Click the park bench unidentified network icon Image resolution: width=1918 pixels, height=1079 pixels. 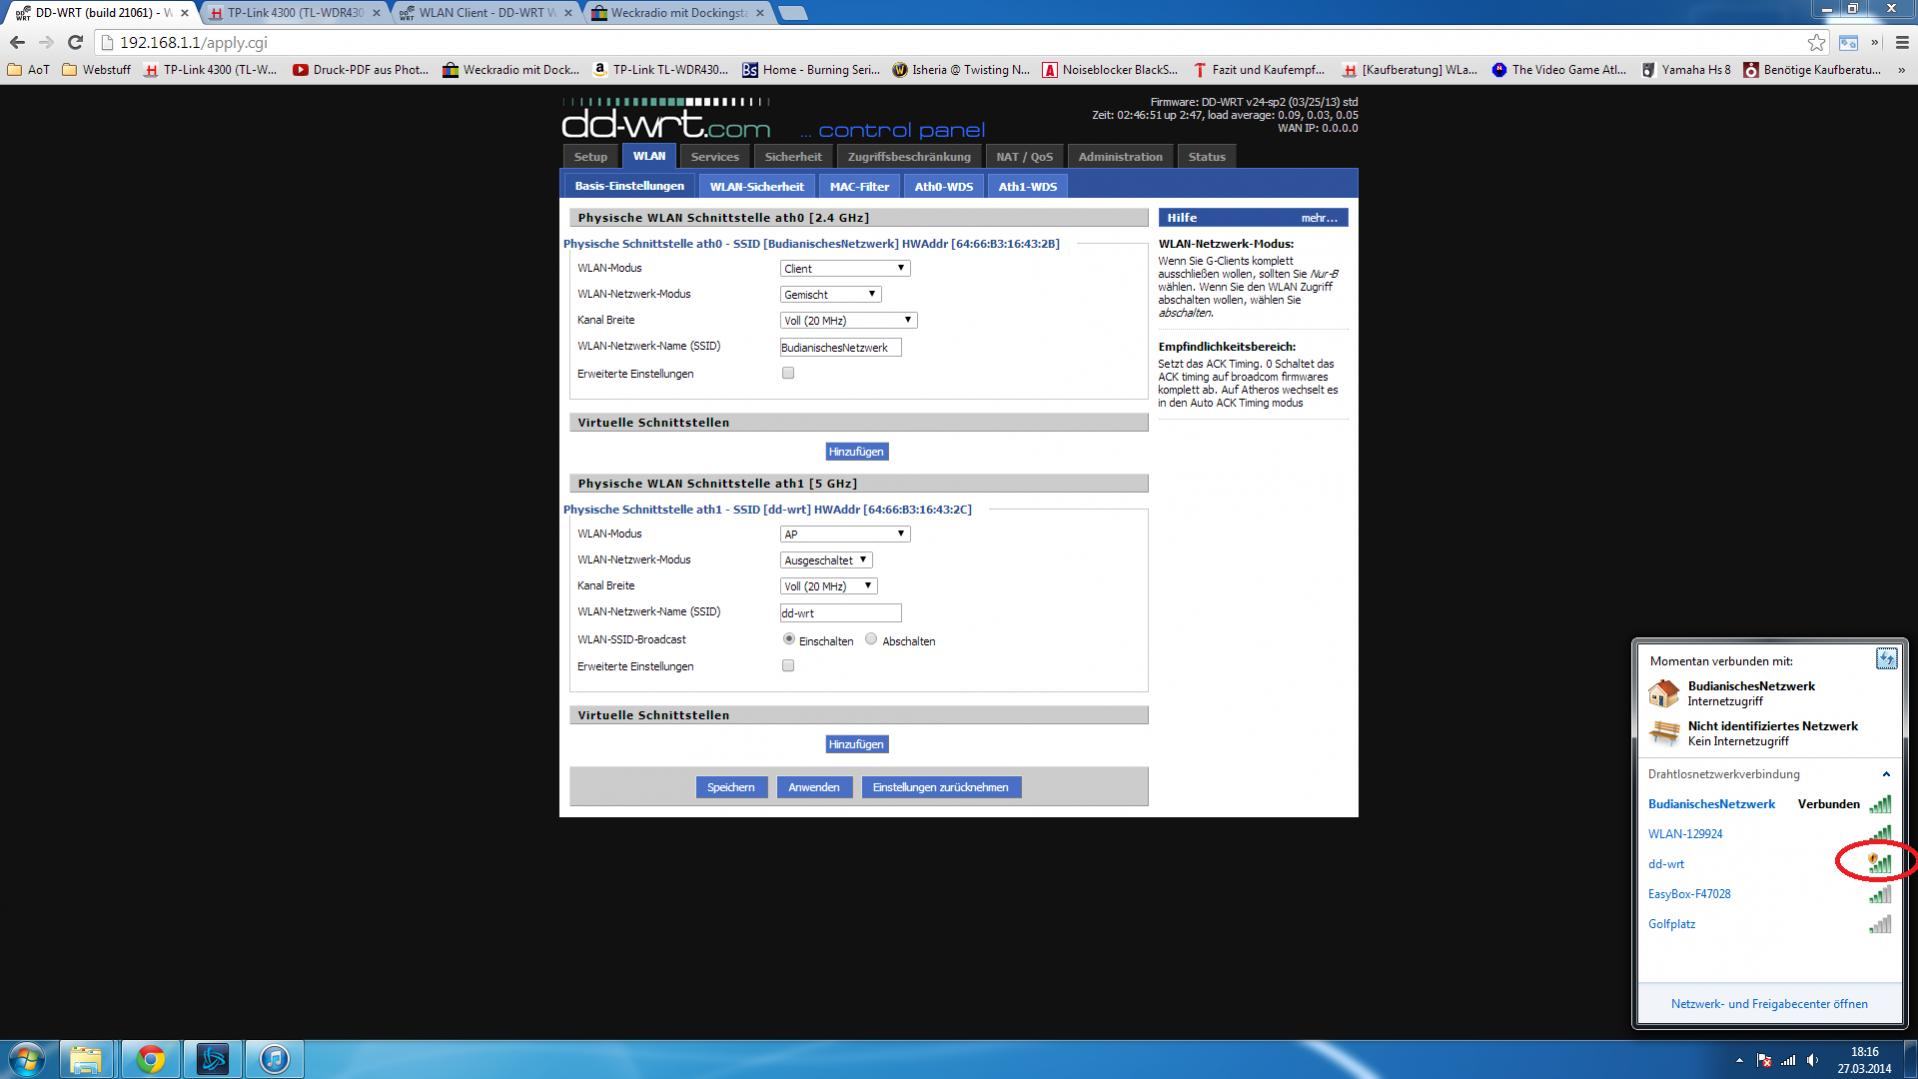click(x=1664, y=733)
